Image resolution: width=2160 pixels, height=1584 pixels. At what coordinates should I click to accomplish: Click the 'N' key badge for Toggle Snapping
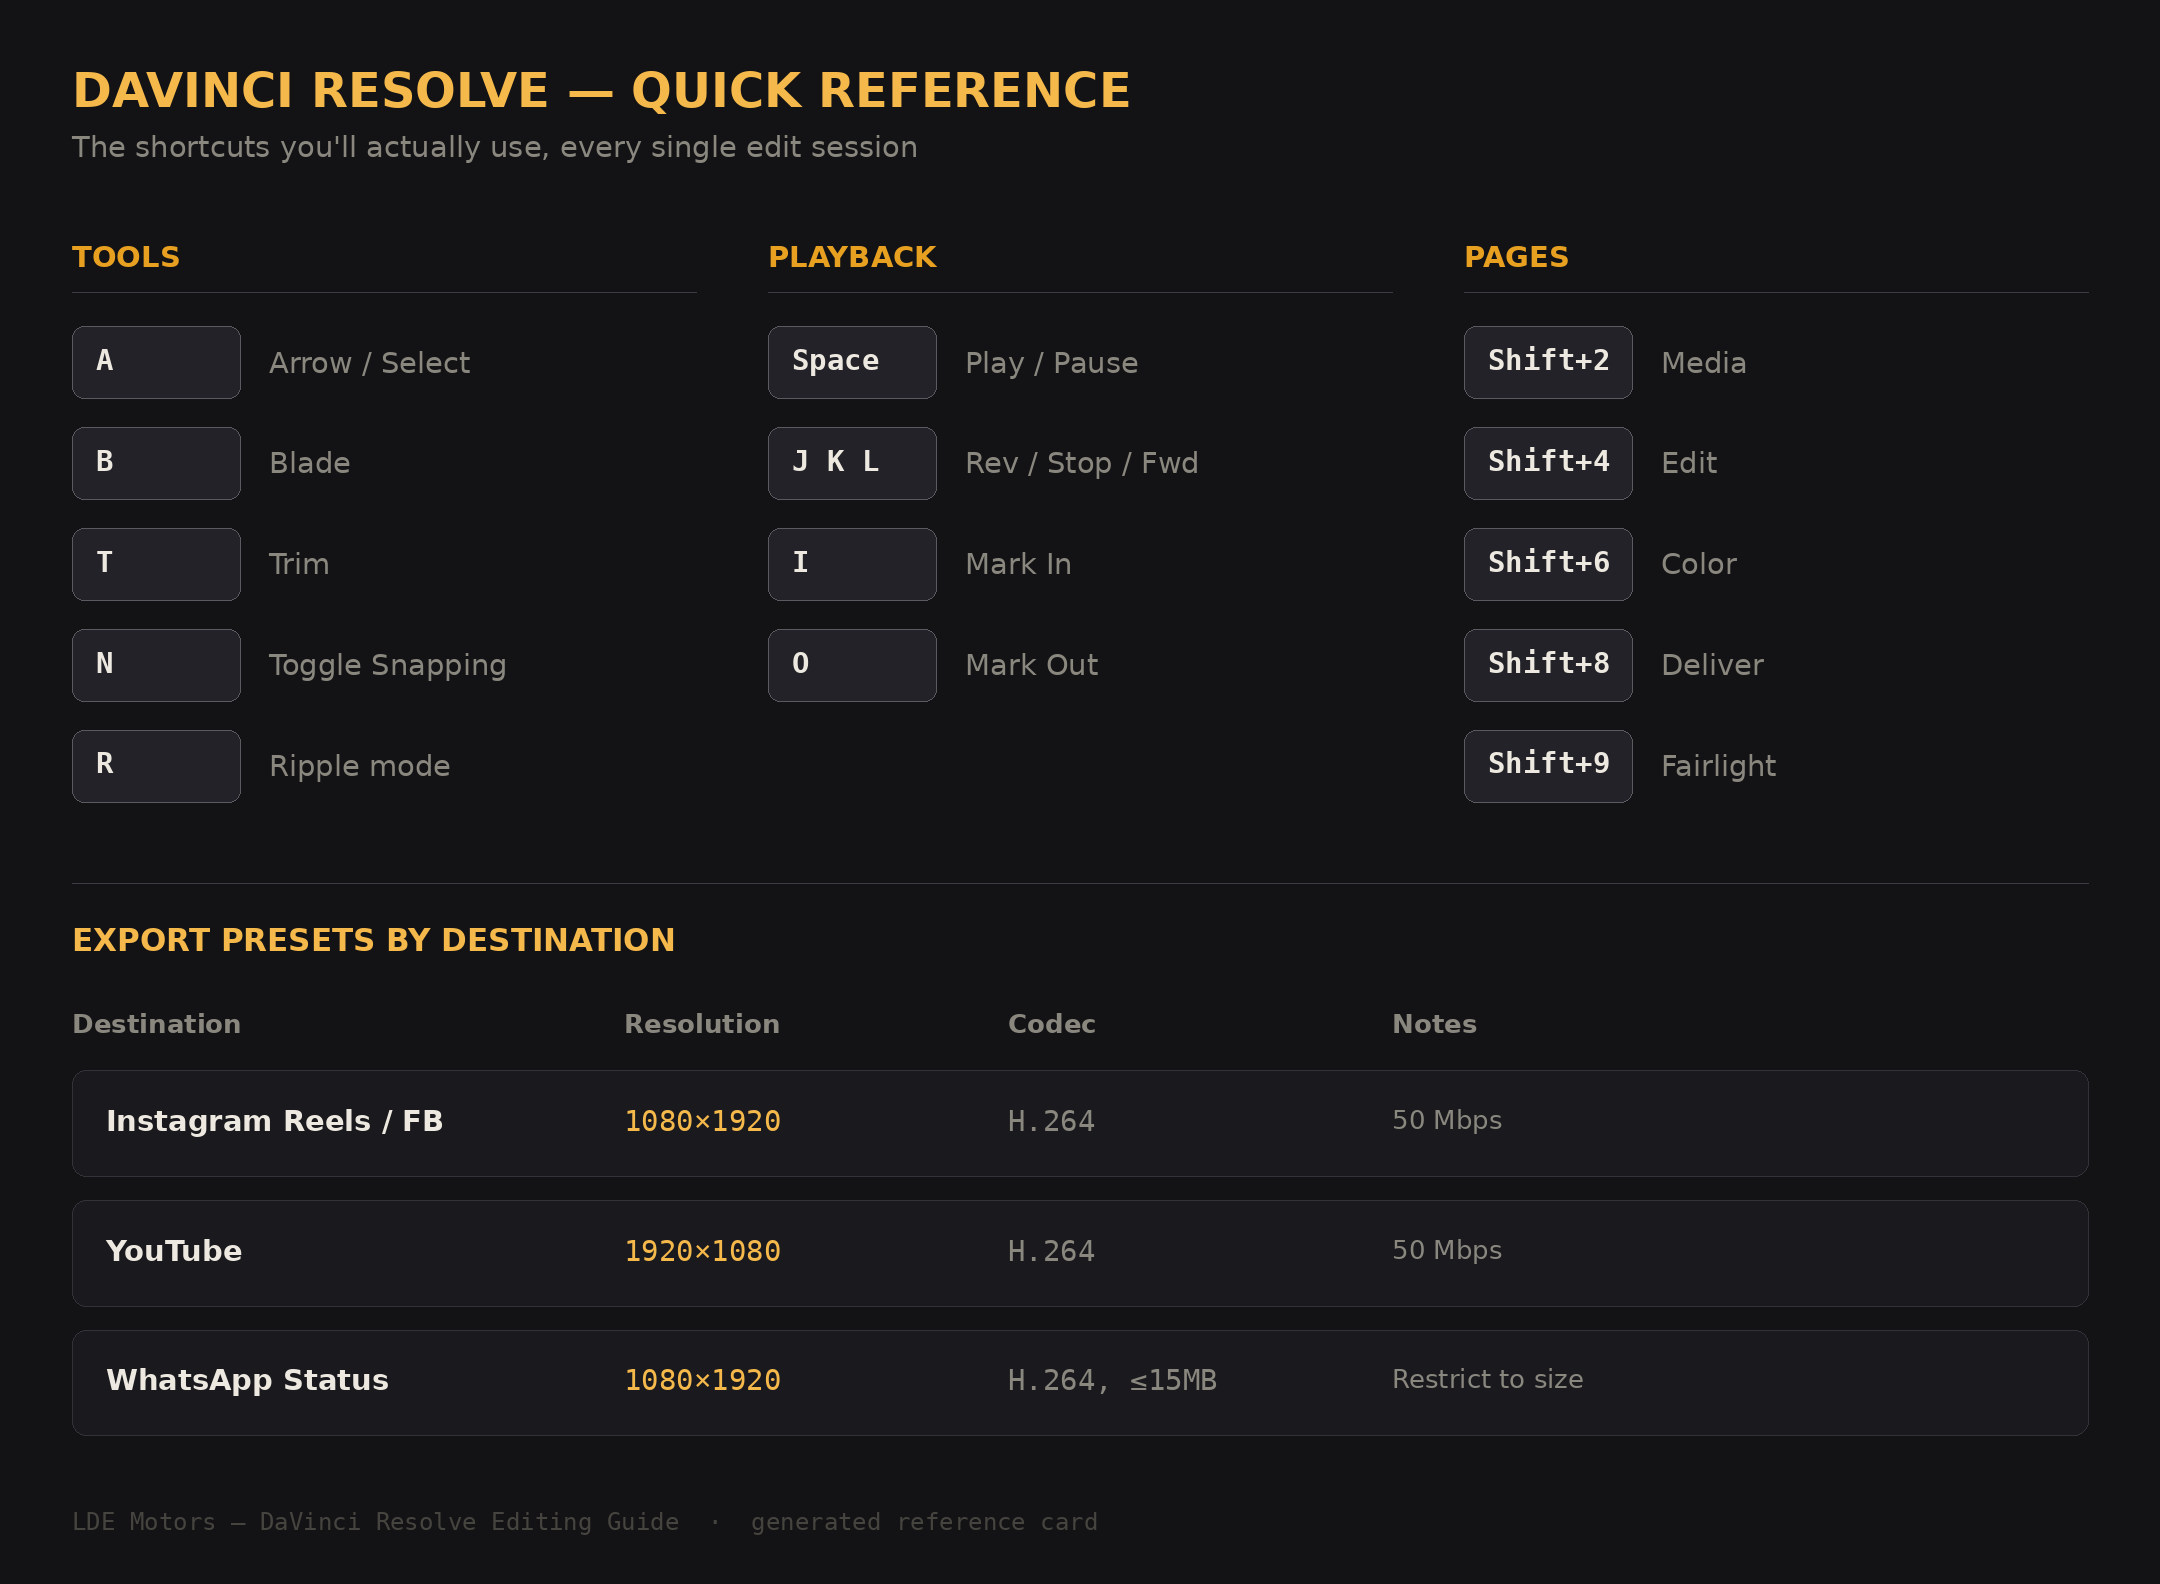click(x=156, y=665)
